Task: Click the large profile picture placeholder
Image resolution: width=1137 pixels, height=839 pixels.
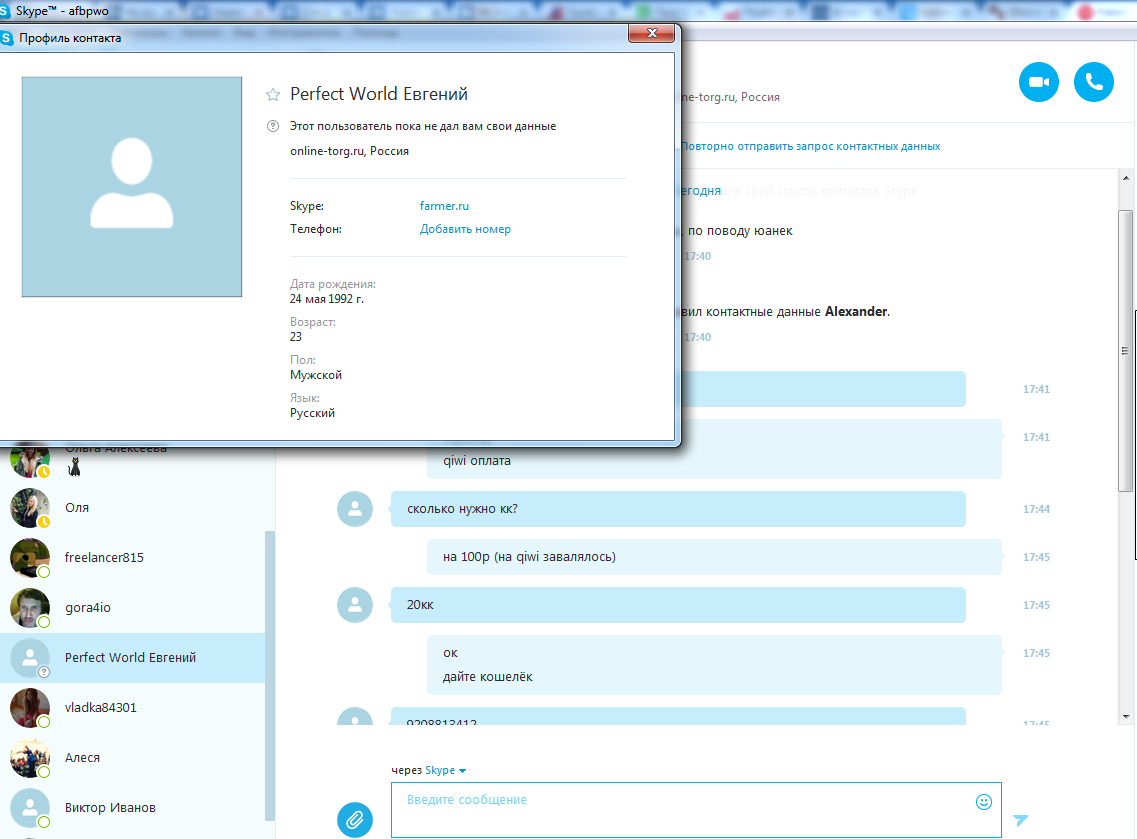Action: [x=132, y=187]
